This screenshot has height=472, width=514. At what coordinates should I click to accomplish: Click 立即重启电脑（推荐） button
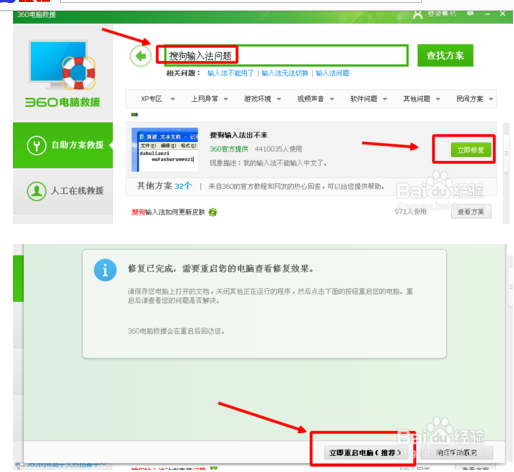(365, 453)
